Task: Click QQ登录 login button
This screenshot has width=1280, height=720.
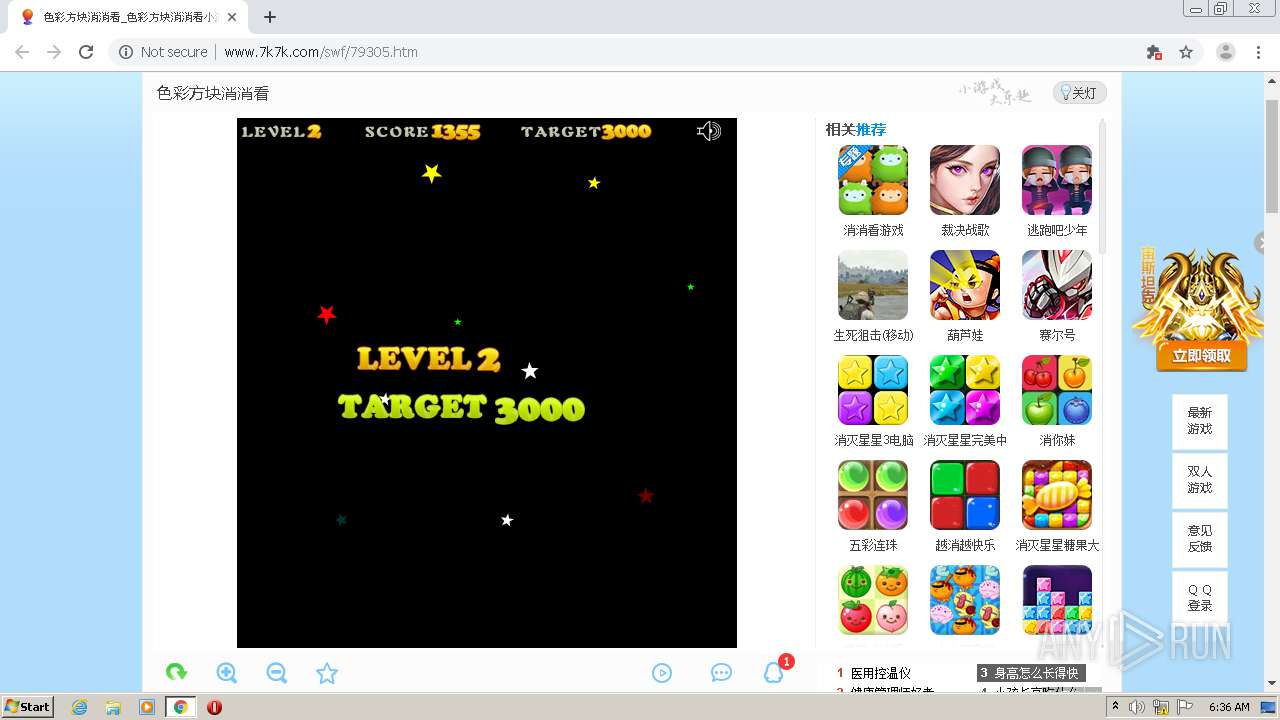Action: click(1200, 598)
